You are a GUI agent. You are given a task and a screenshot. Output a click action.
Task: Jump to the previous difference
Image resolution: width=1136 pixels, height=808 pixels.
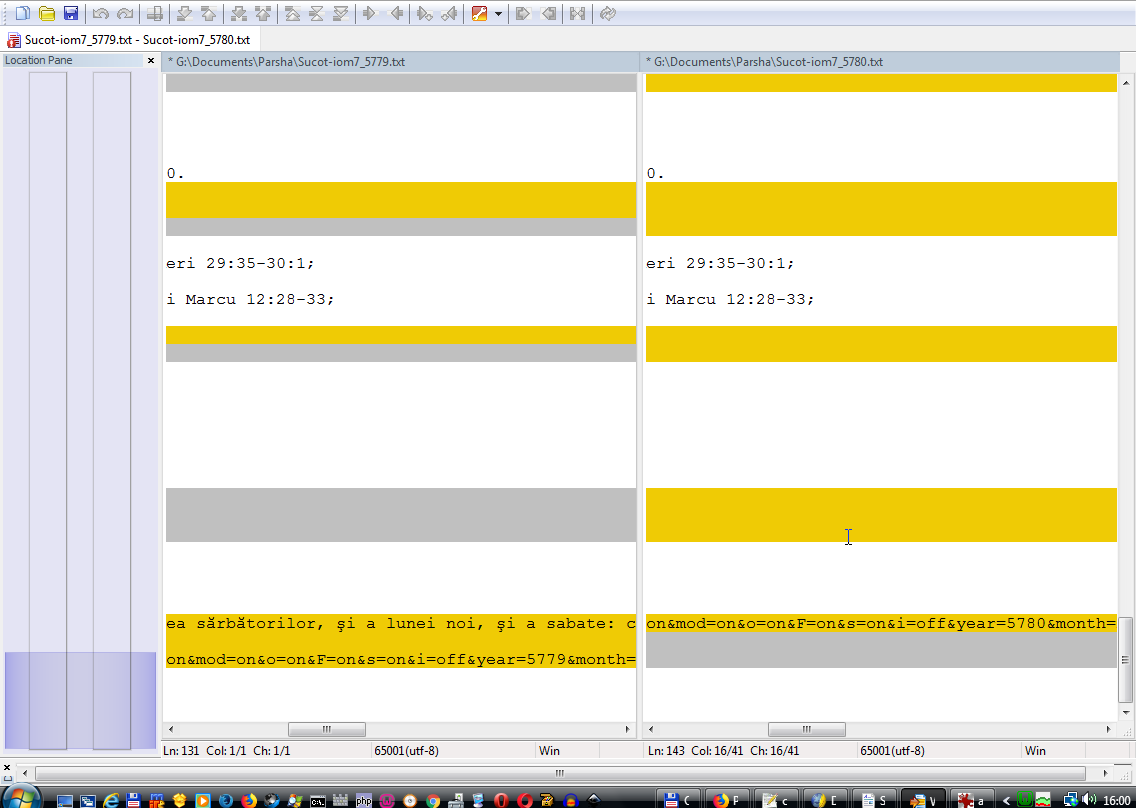(208, 14)
